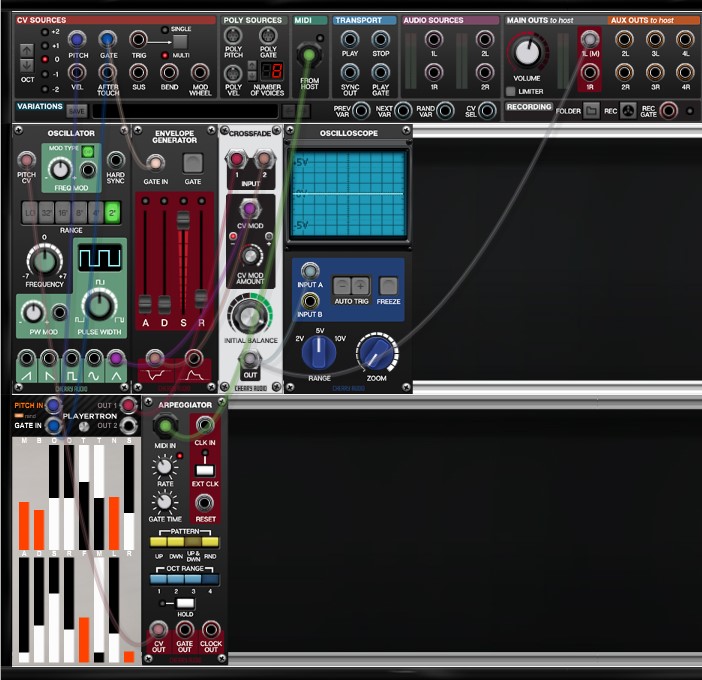Image resolution: width=702 pixels, height=680 pixels.
Task: Click the Attack slider of envelope
Action: [x=145, y=304]
